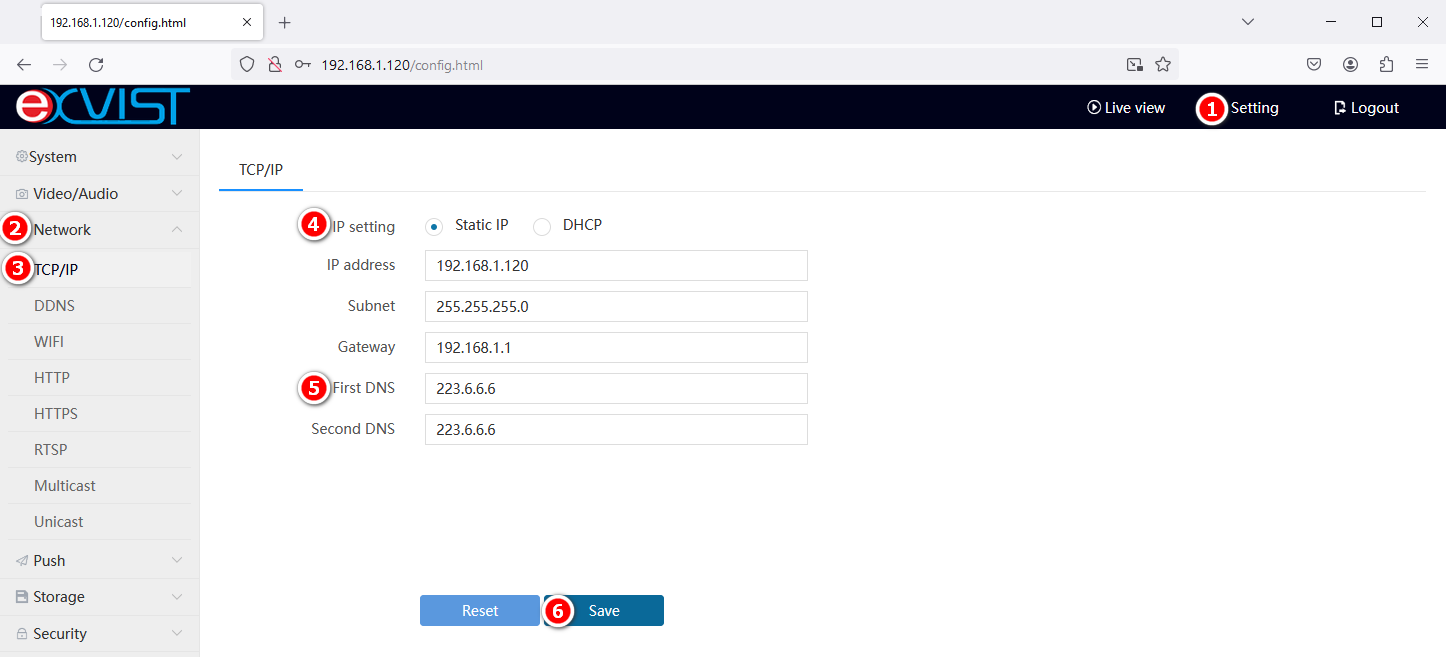
Task: Go to Live view page
Action: [1126, 108]
